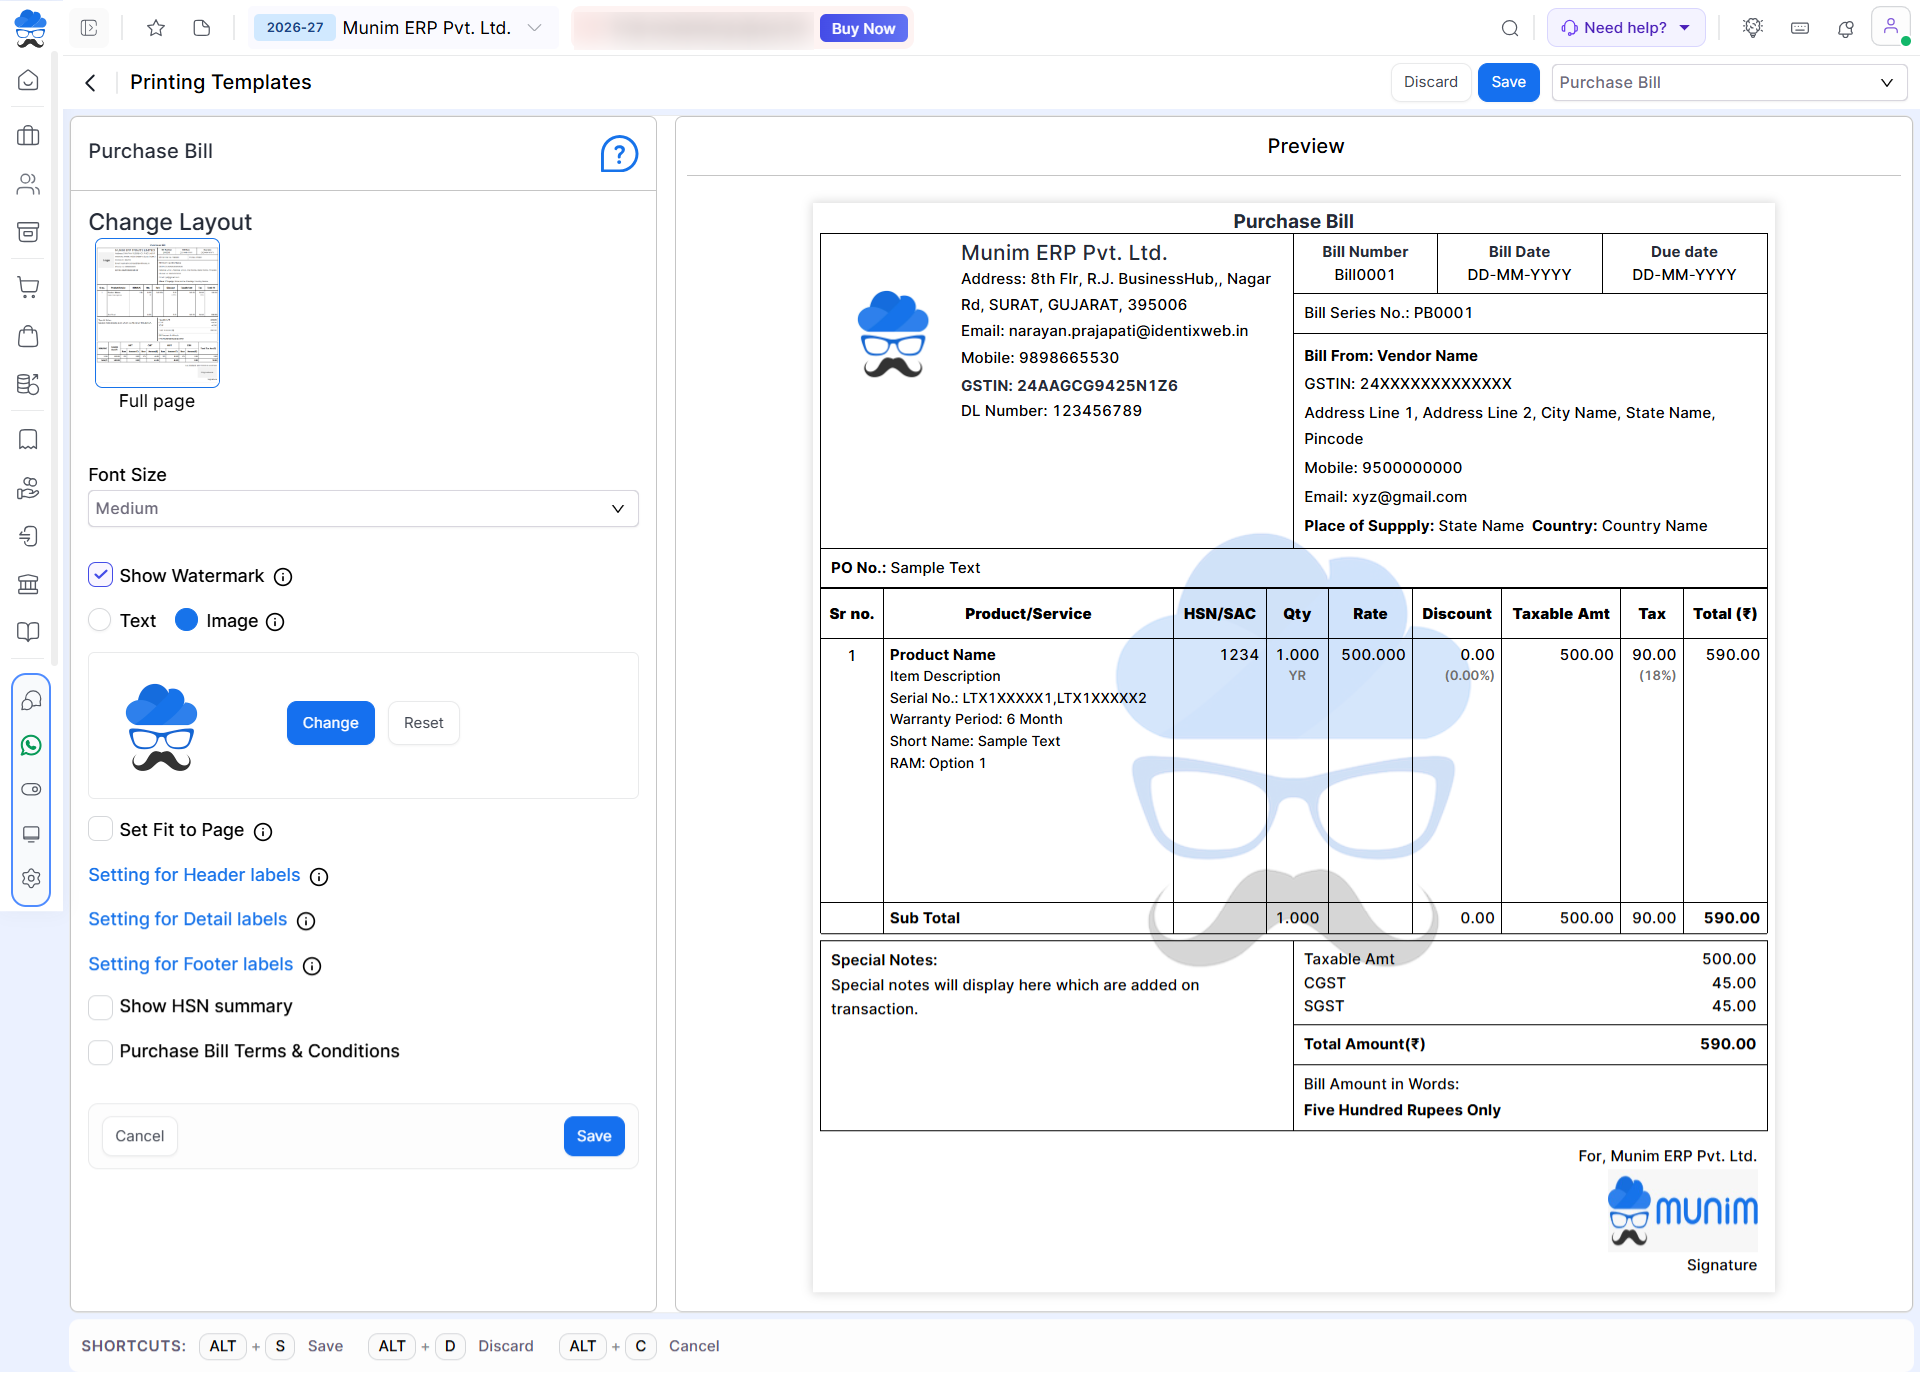
Task: Click Save at bottom of settings panel
Action: (594, 1136)
